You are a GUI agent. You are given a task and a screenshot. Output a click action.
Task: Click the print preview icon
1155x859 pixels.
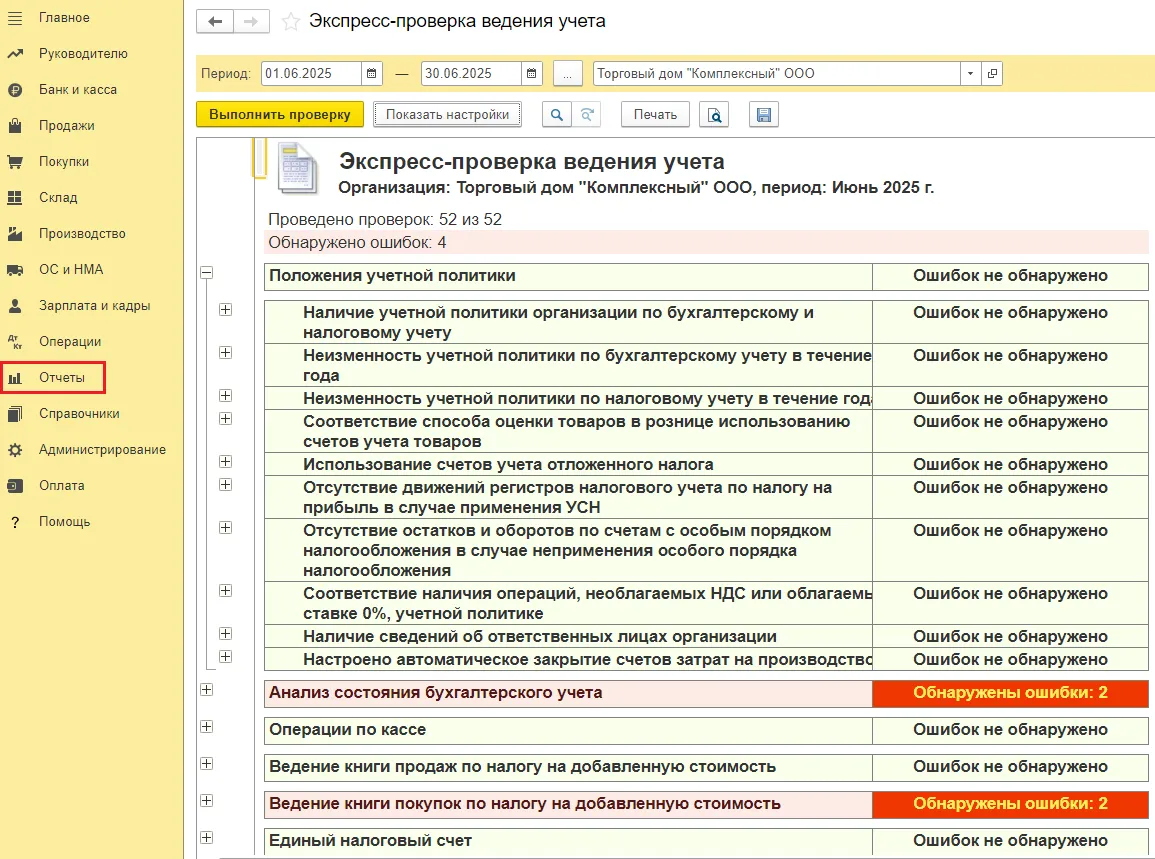click(x=714, y=114)
